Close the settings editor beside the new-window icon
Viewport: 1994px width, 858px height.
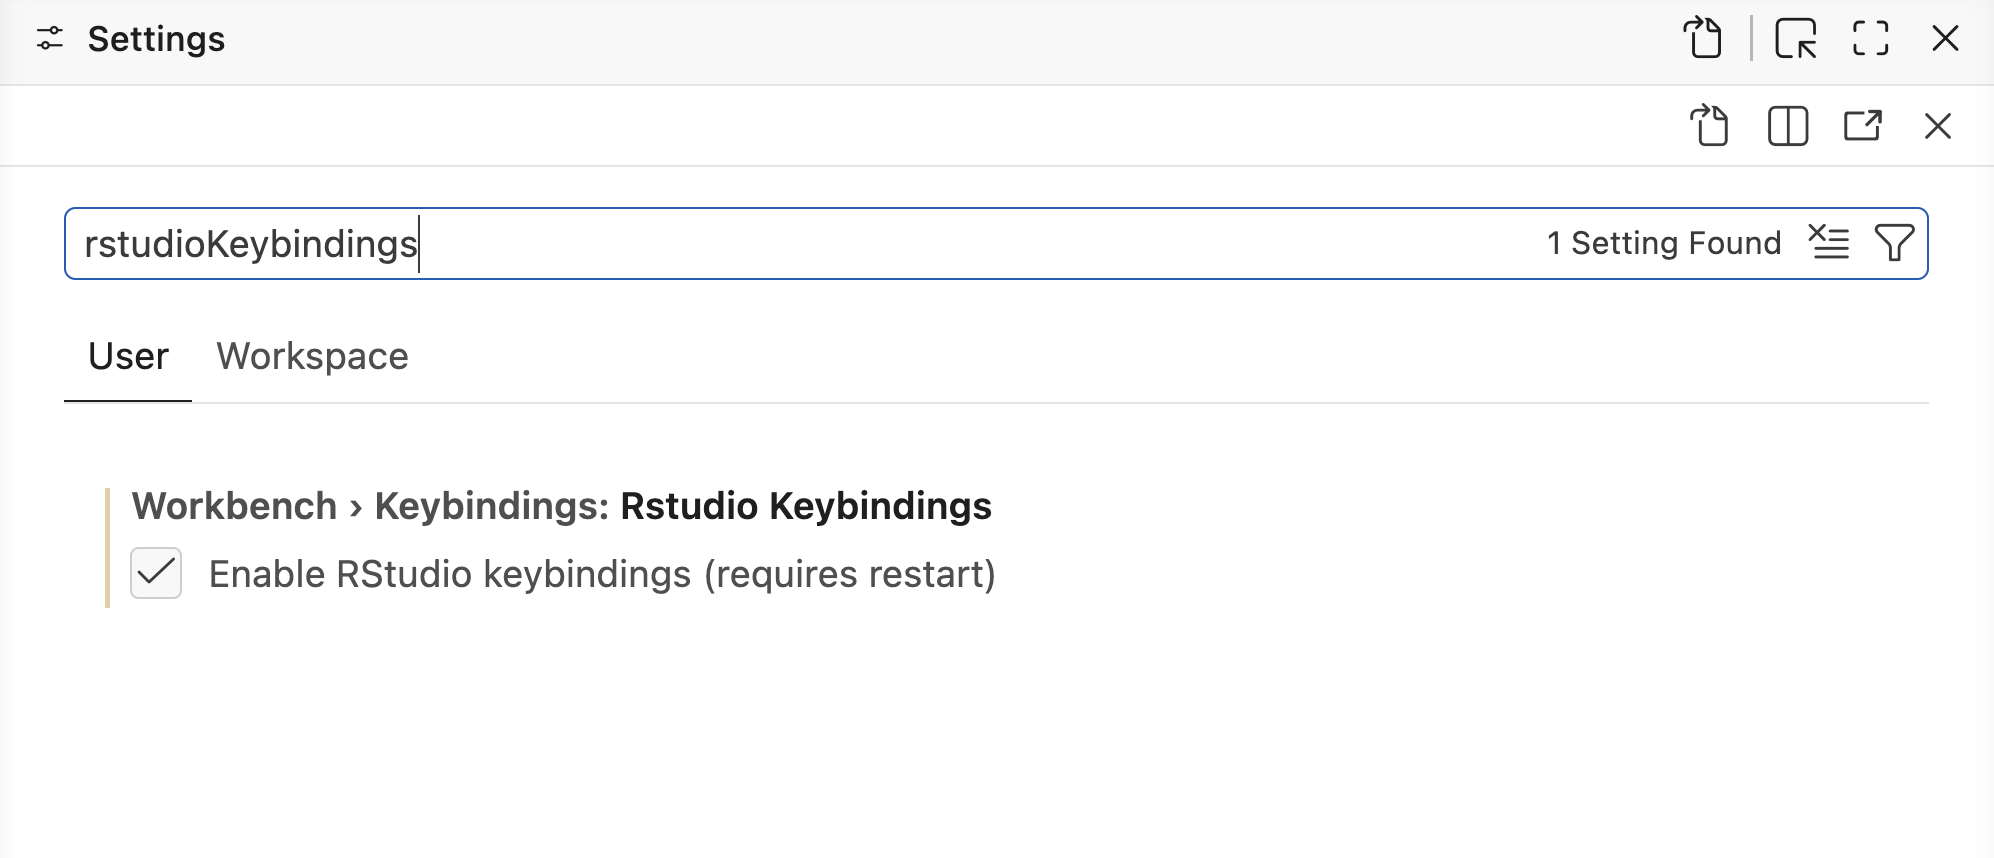point(1938,126)
